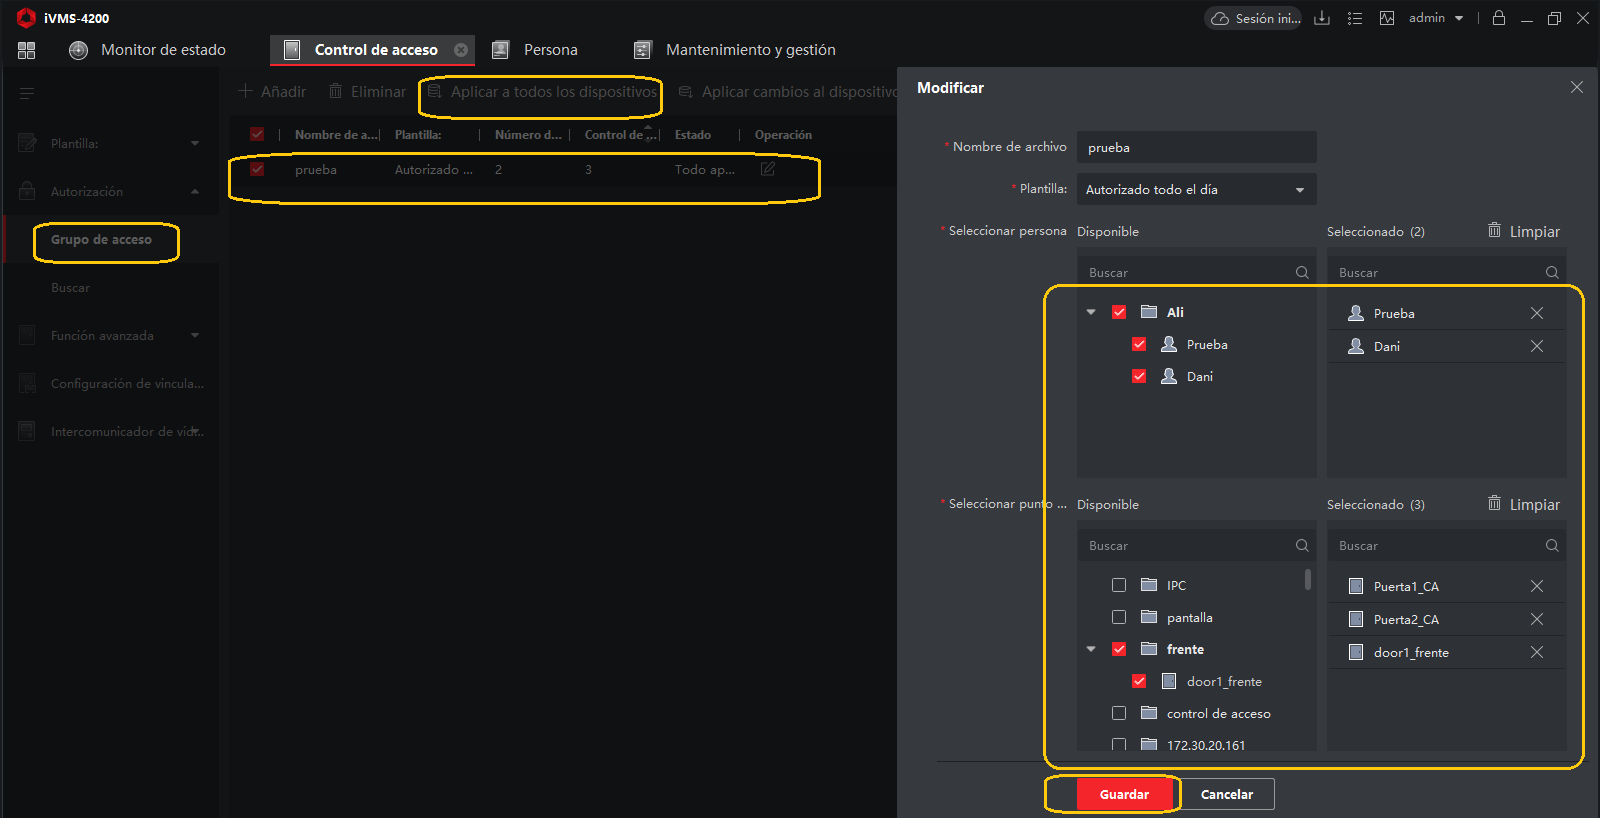This screenshot has height=818, width=1600.
Task: Click the Limpiar trash icon for persons
Action: 1494,230
